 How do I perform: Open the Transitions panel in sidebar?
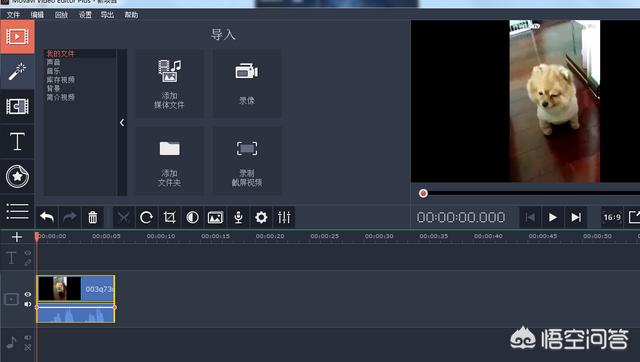tap(17, 107)
